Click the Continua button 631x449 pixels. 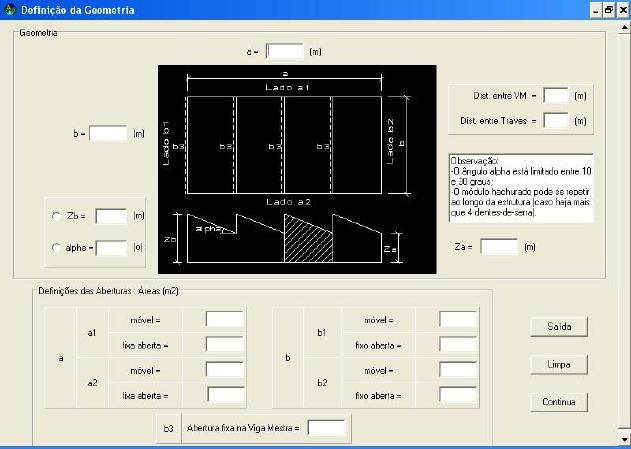click(559, 402)
